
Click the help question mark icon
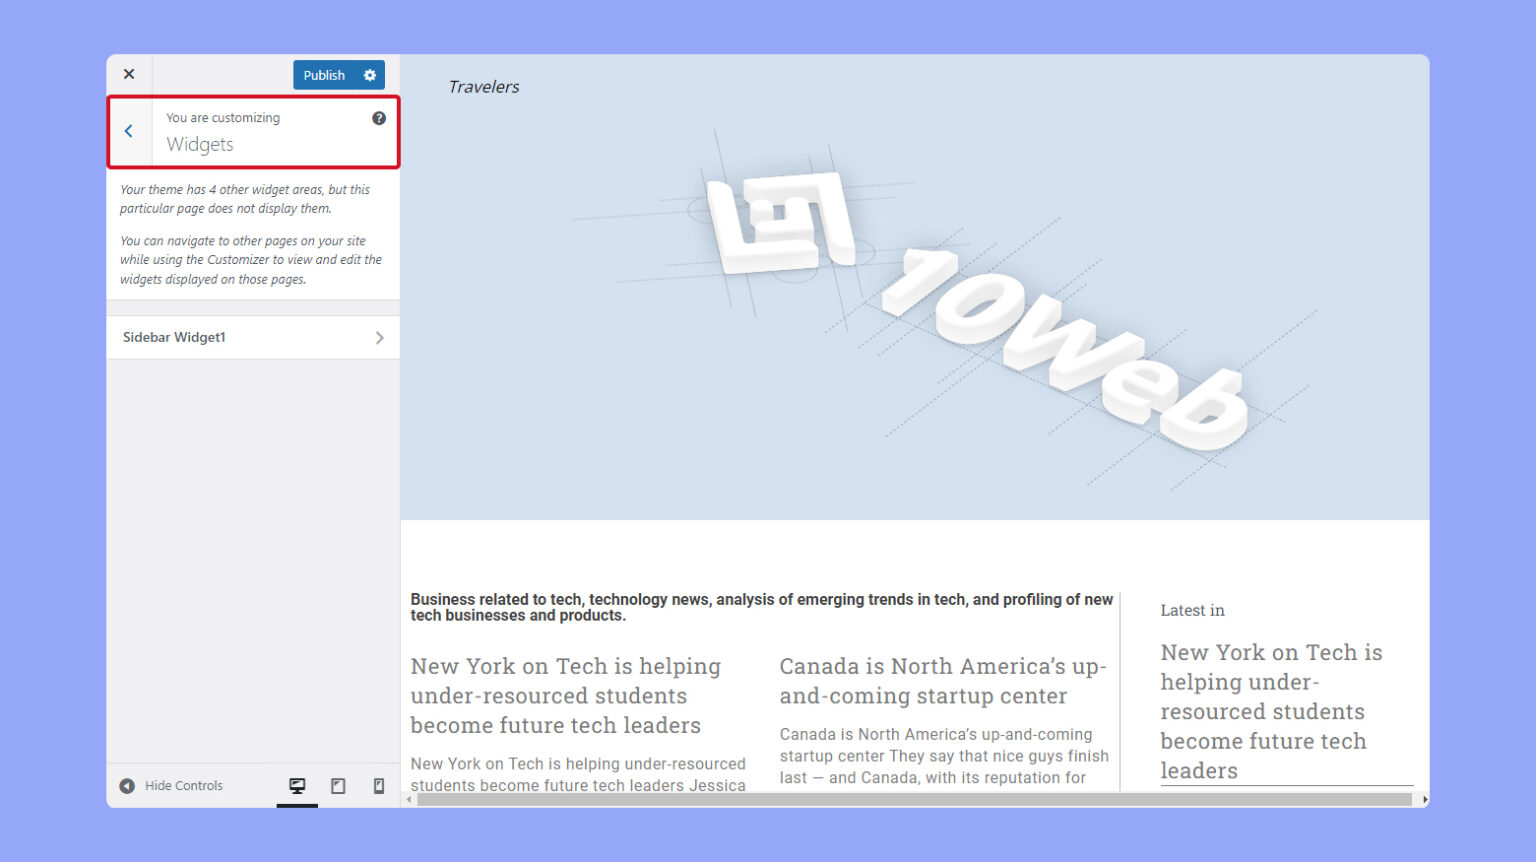click(x=379, y=117)
